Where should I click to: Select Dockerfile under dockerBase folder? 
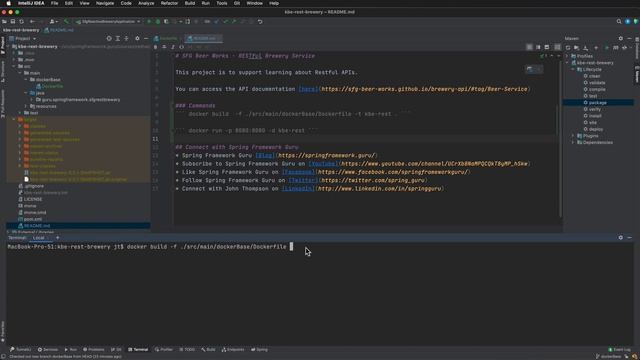point(52,86)
